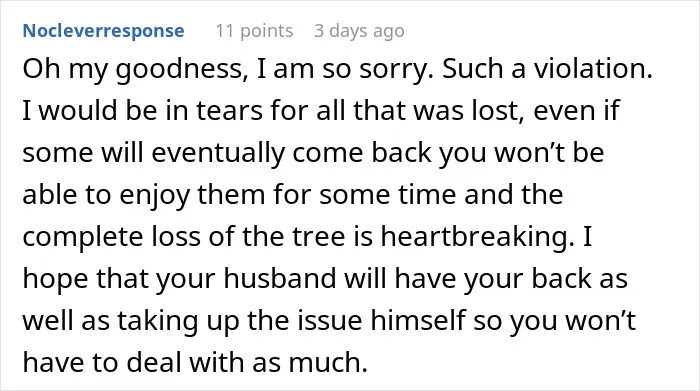Click the word eventually in the comment
Screen dimensions: 700x391
(x=218, y=153)
